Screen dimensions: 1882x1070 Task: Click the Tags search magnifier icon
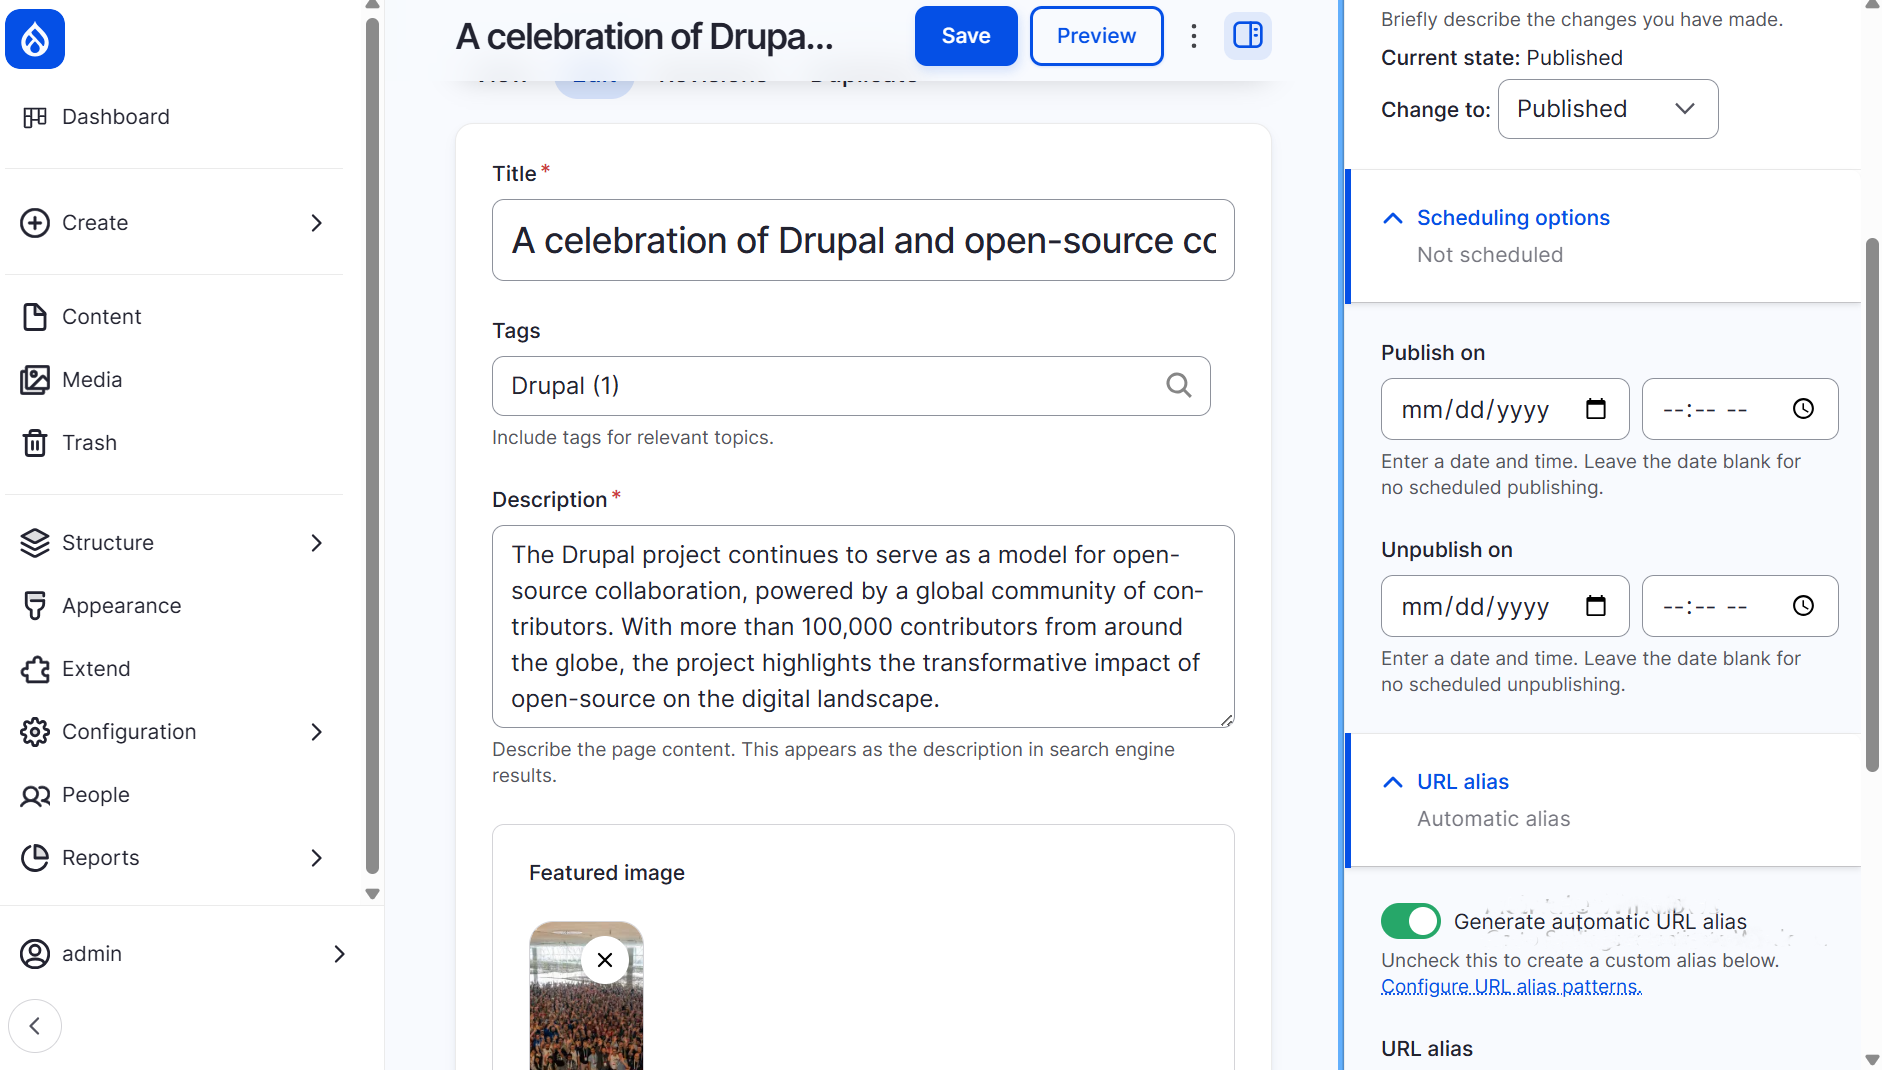(x=1179, y=385)
